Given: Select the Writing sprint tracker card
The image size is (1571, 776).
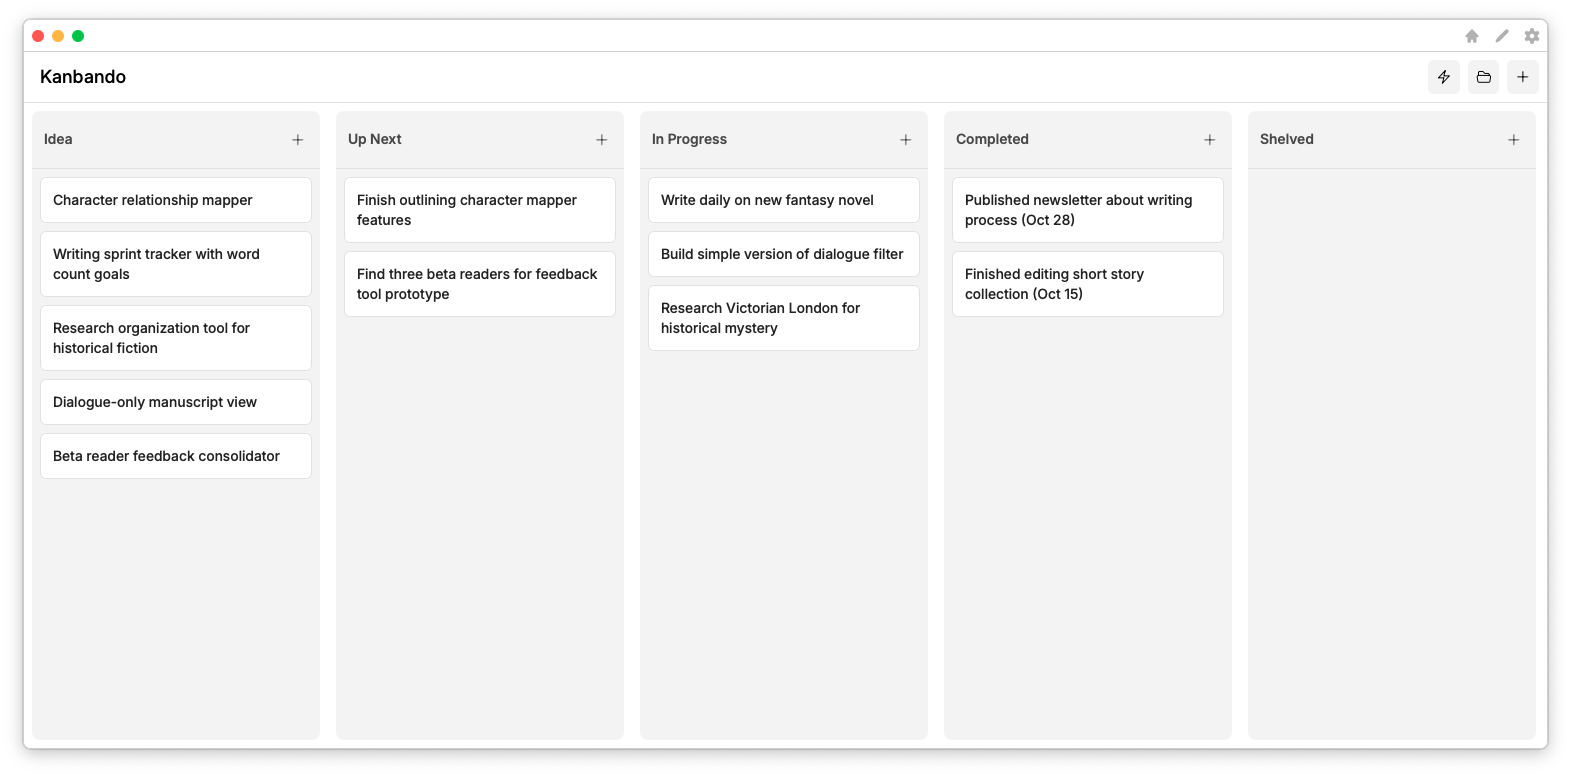Looking at the screenshot, I should [x=176, y=264].
